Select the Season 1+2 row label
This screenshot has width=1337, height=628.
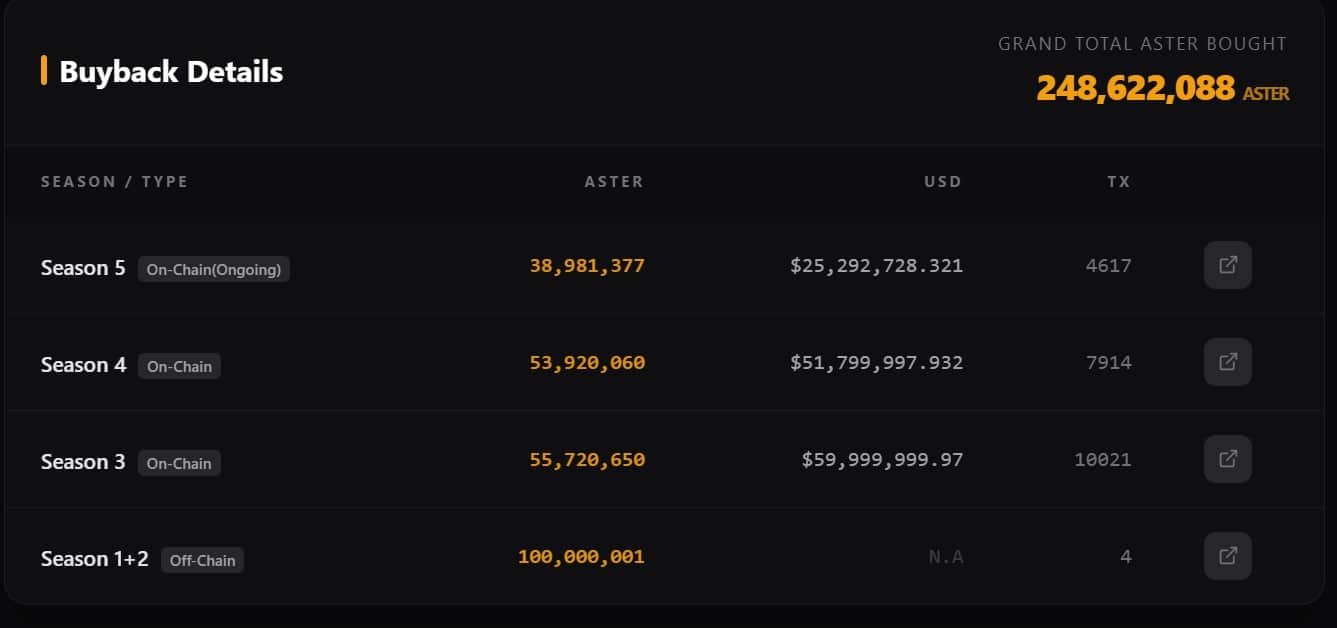(94, 559)
